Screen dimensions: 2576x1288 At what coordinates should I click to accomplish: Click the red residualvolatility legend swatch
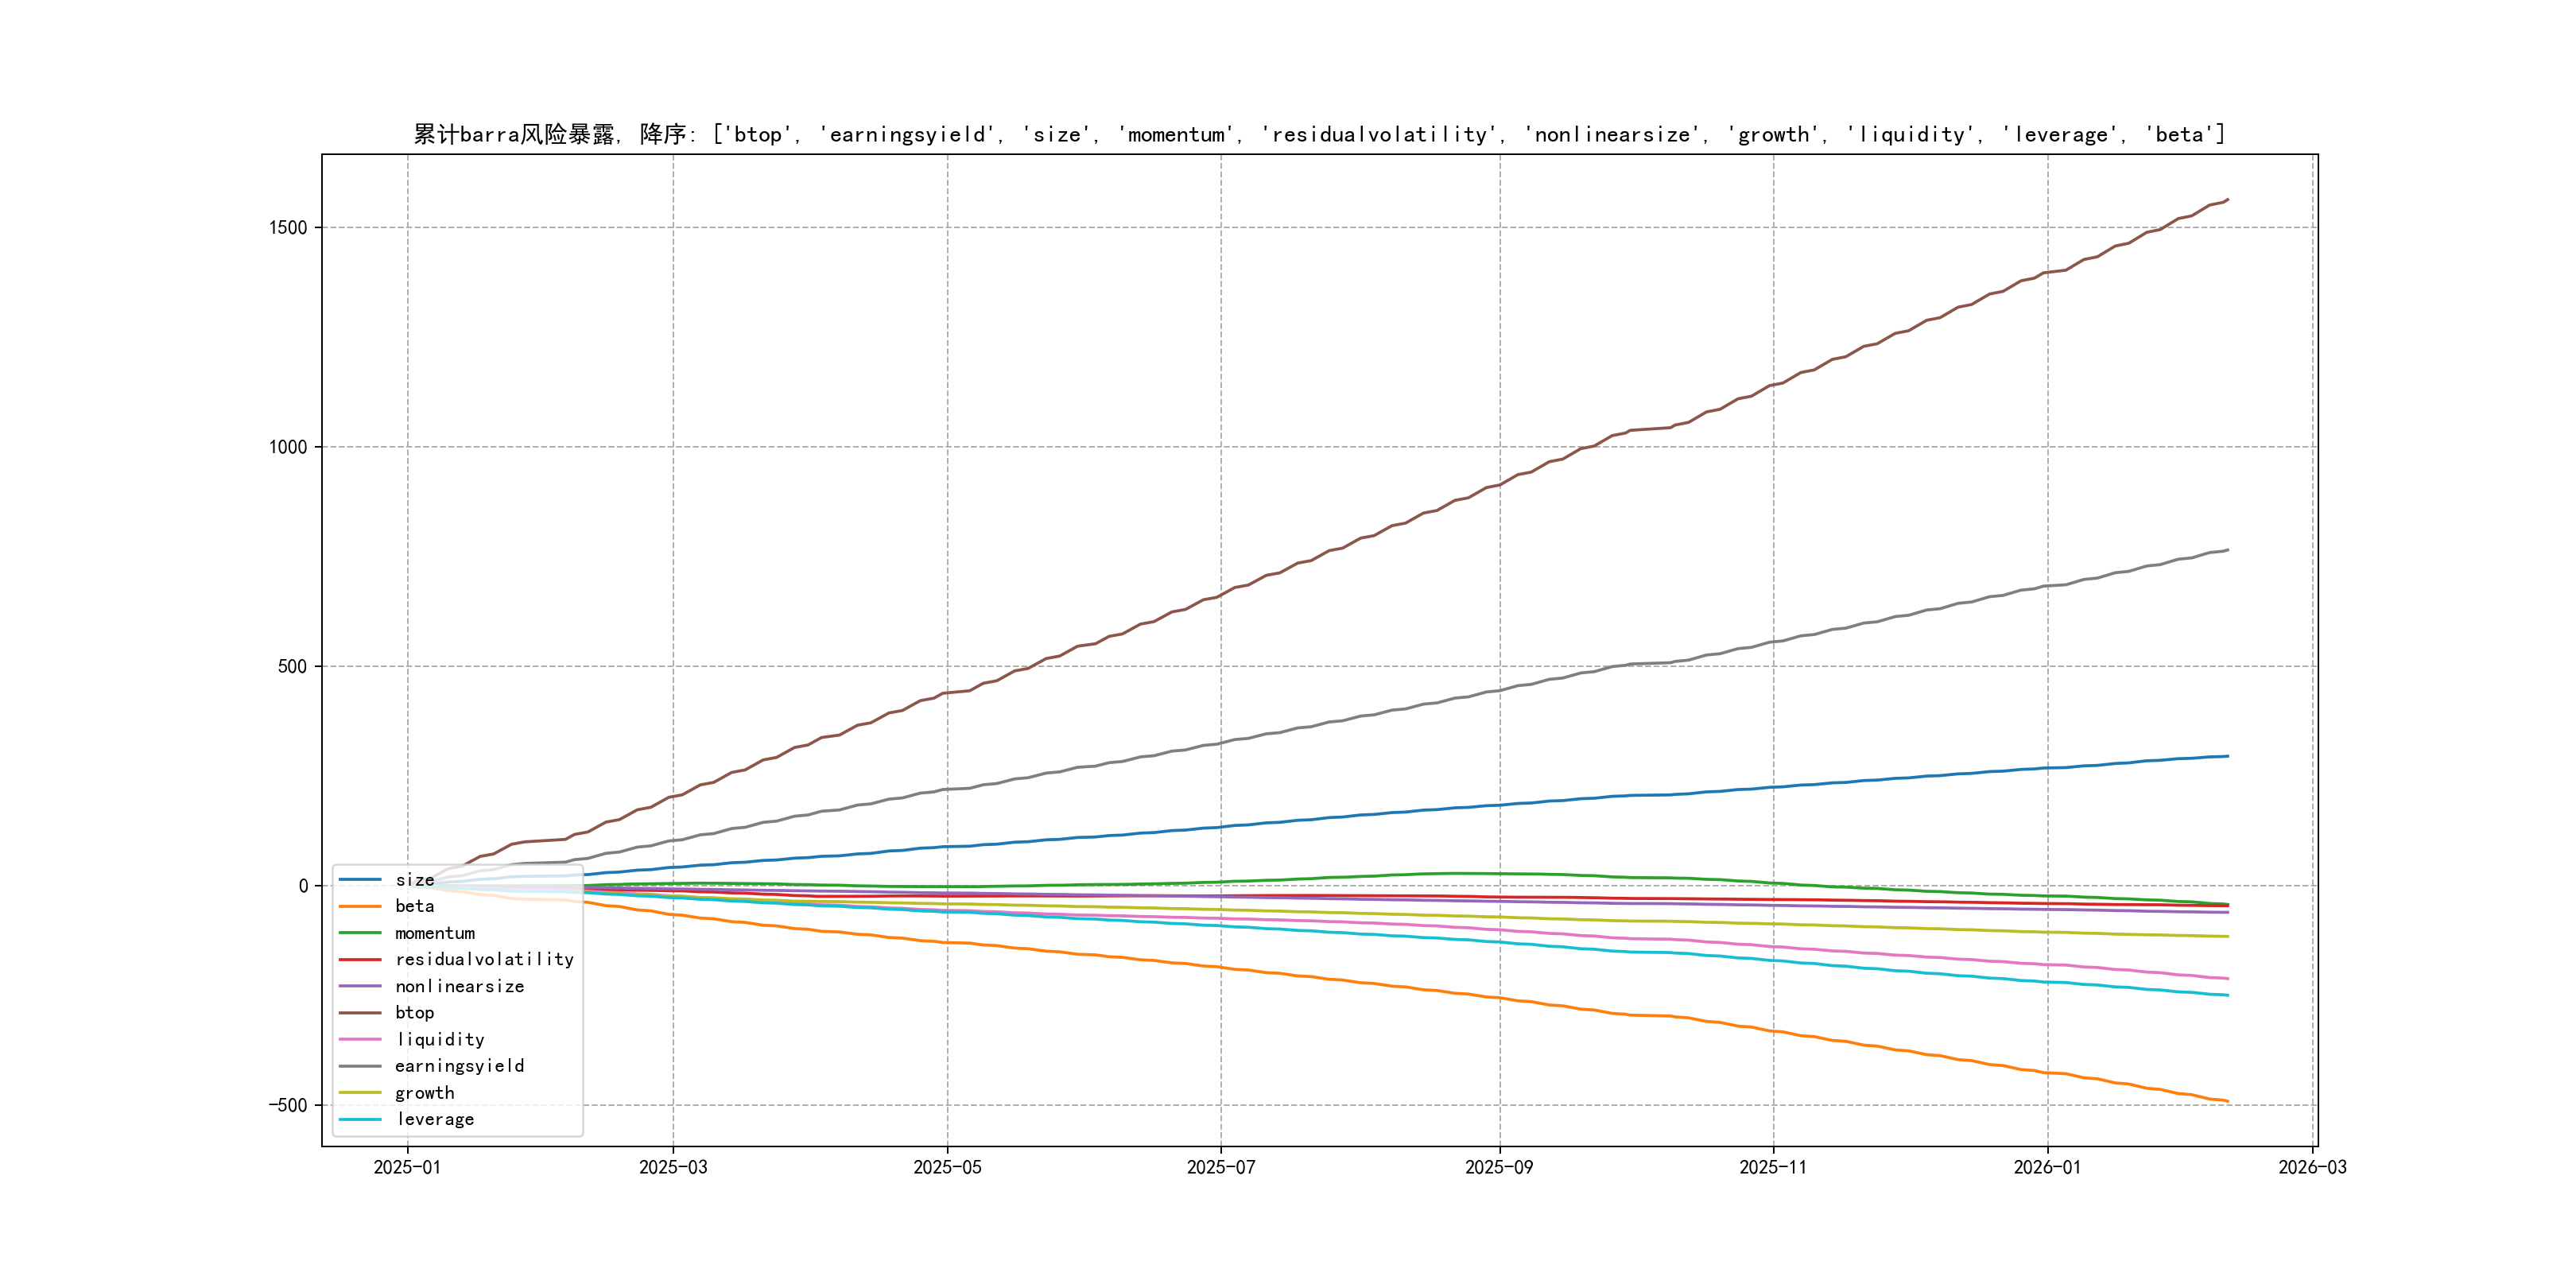pos(360,959)
